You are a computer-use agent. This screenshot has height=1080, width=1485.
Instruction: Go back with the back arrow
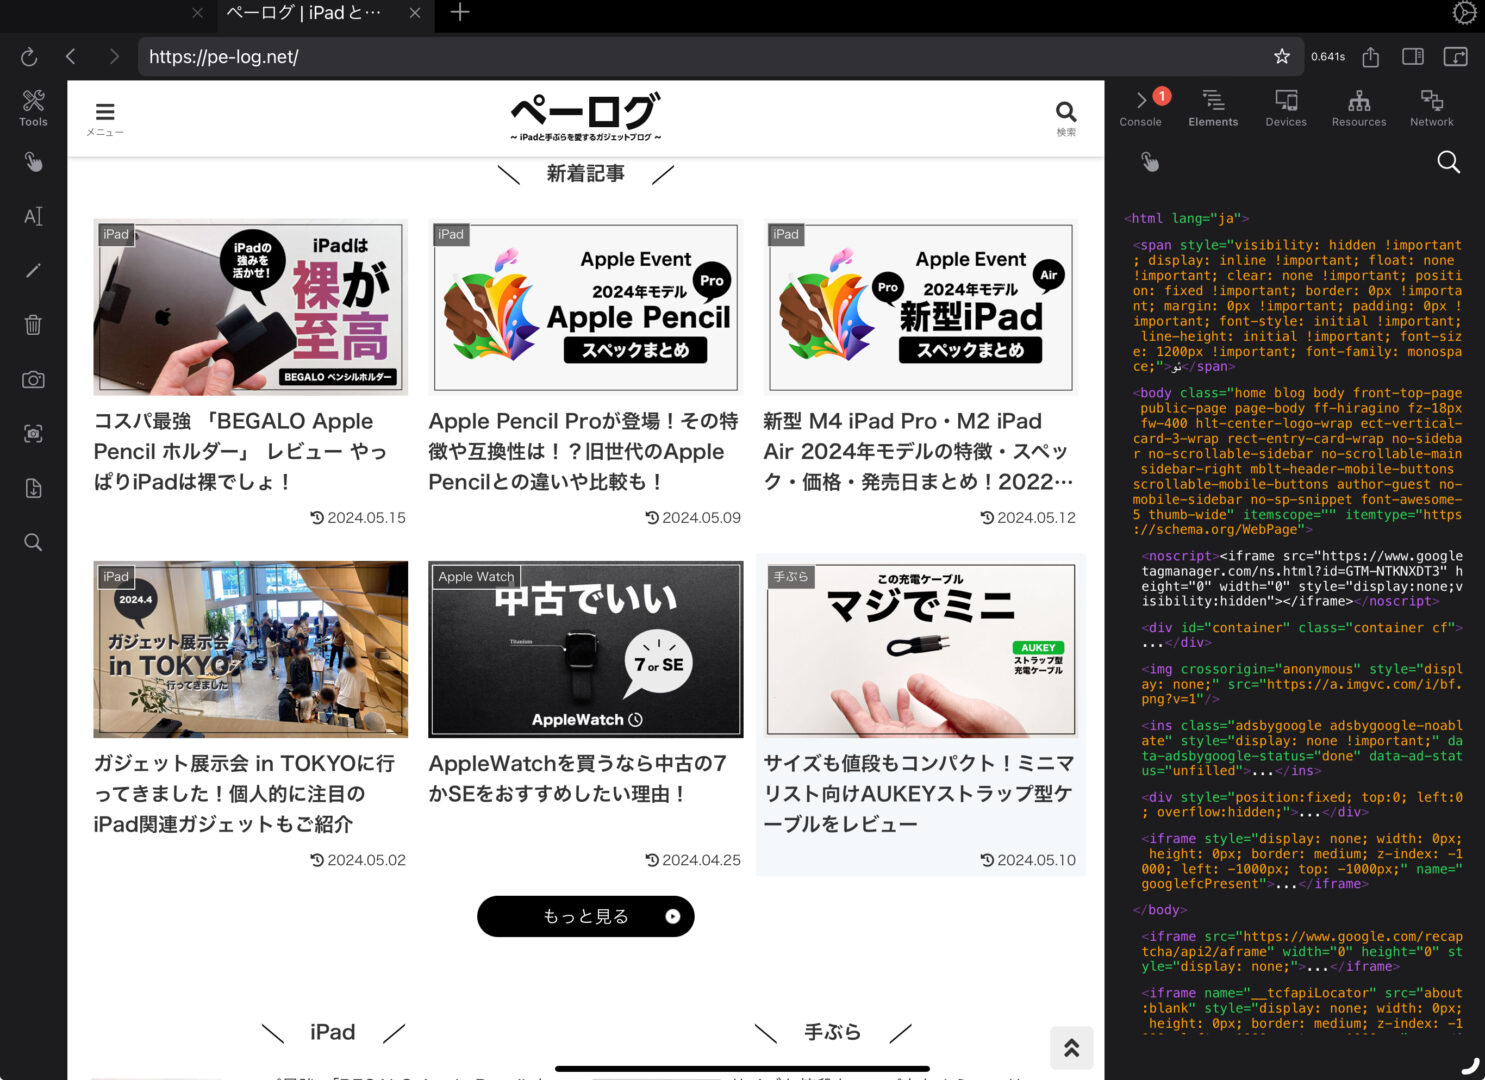pyautogui.click(x=71, y=57)
